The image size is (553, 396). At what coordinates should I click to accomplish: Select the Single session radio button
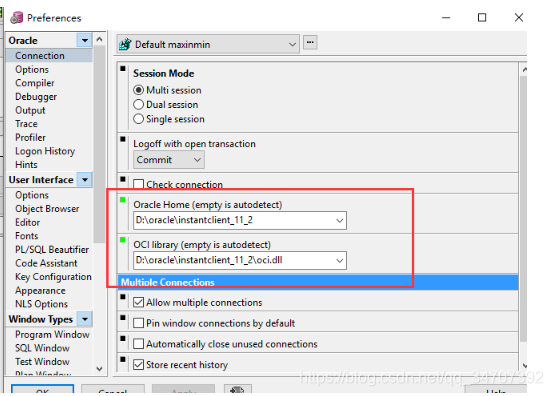tap(139, 119)
